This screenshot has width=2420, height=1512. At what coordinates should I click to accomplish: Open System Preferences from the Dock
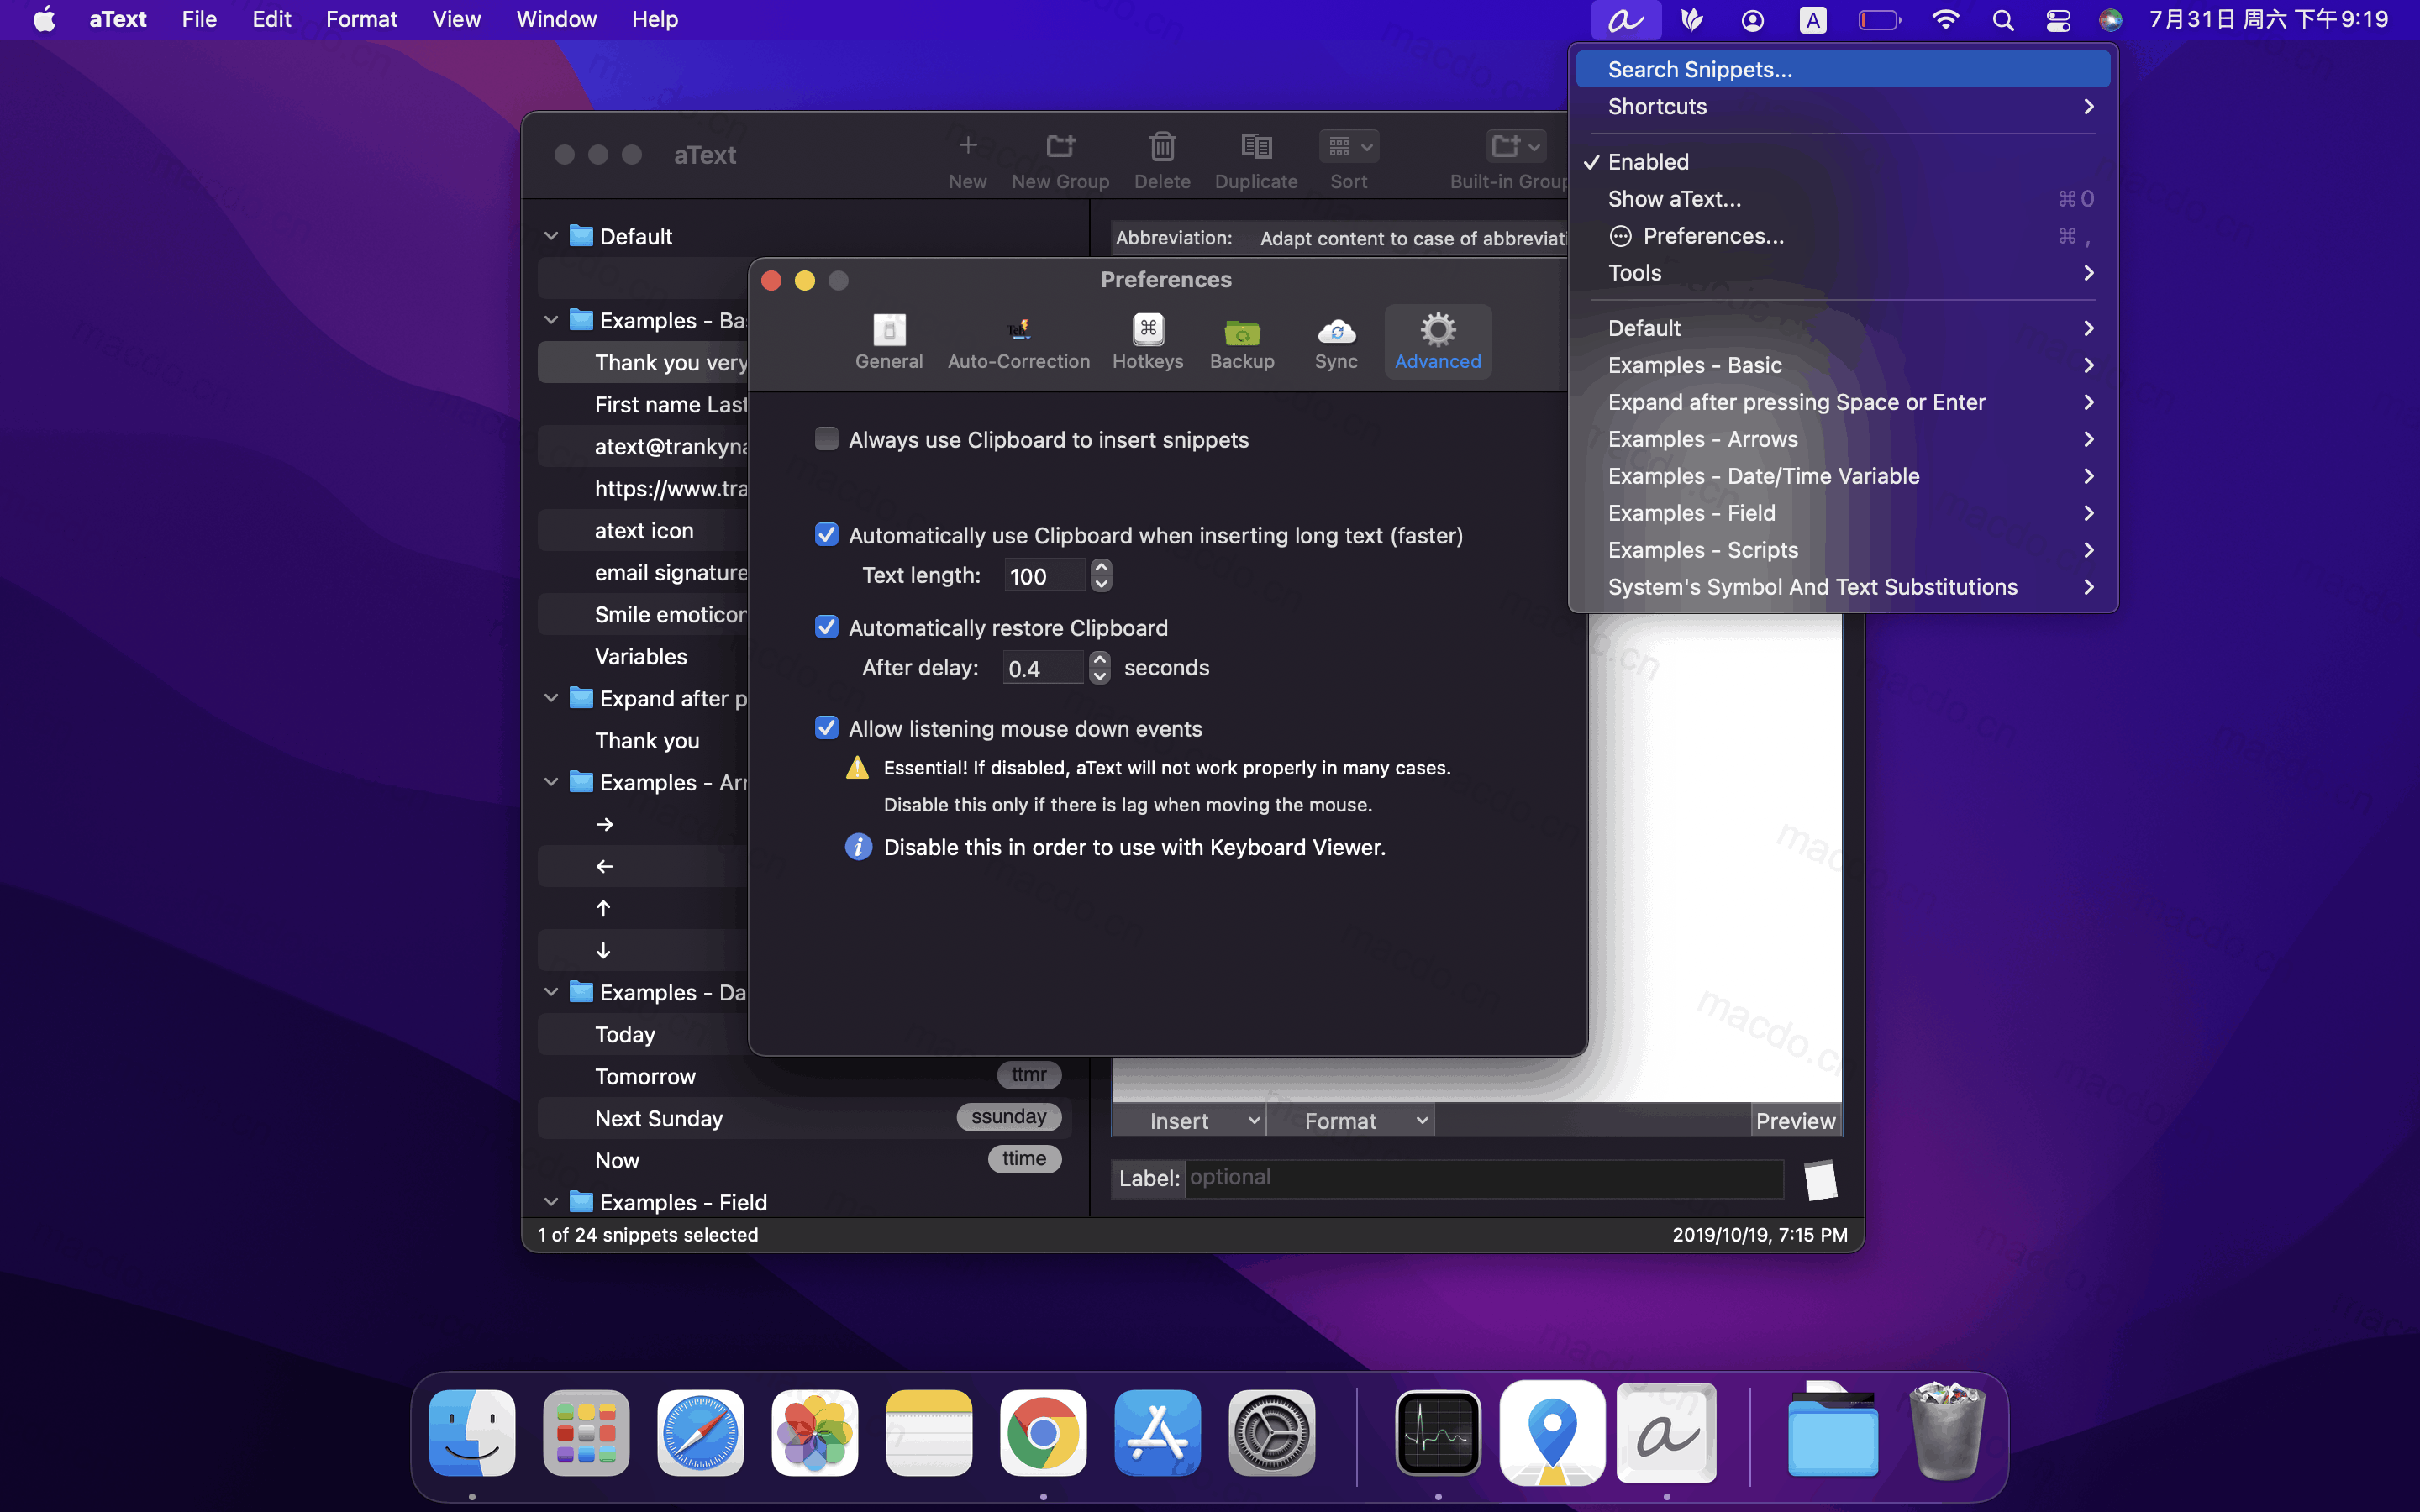(x=1271, y=1432)
